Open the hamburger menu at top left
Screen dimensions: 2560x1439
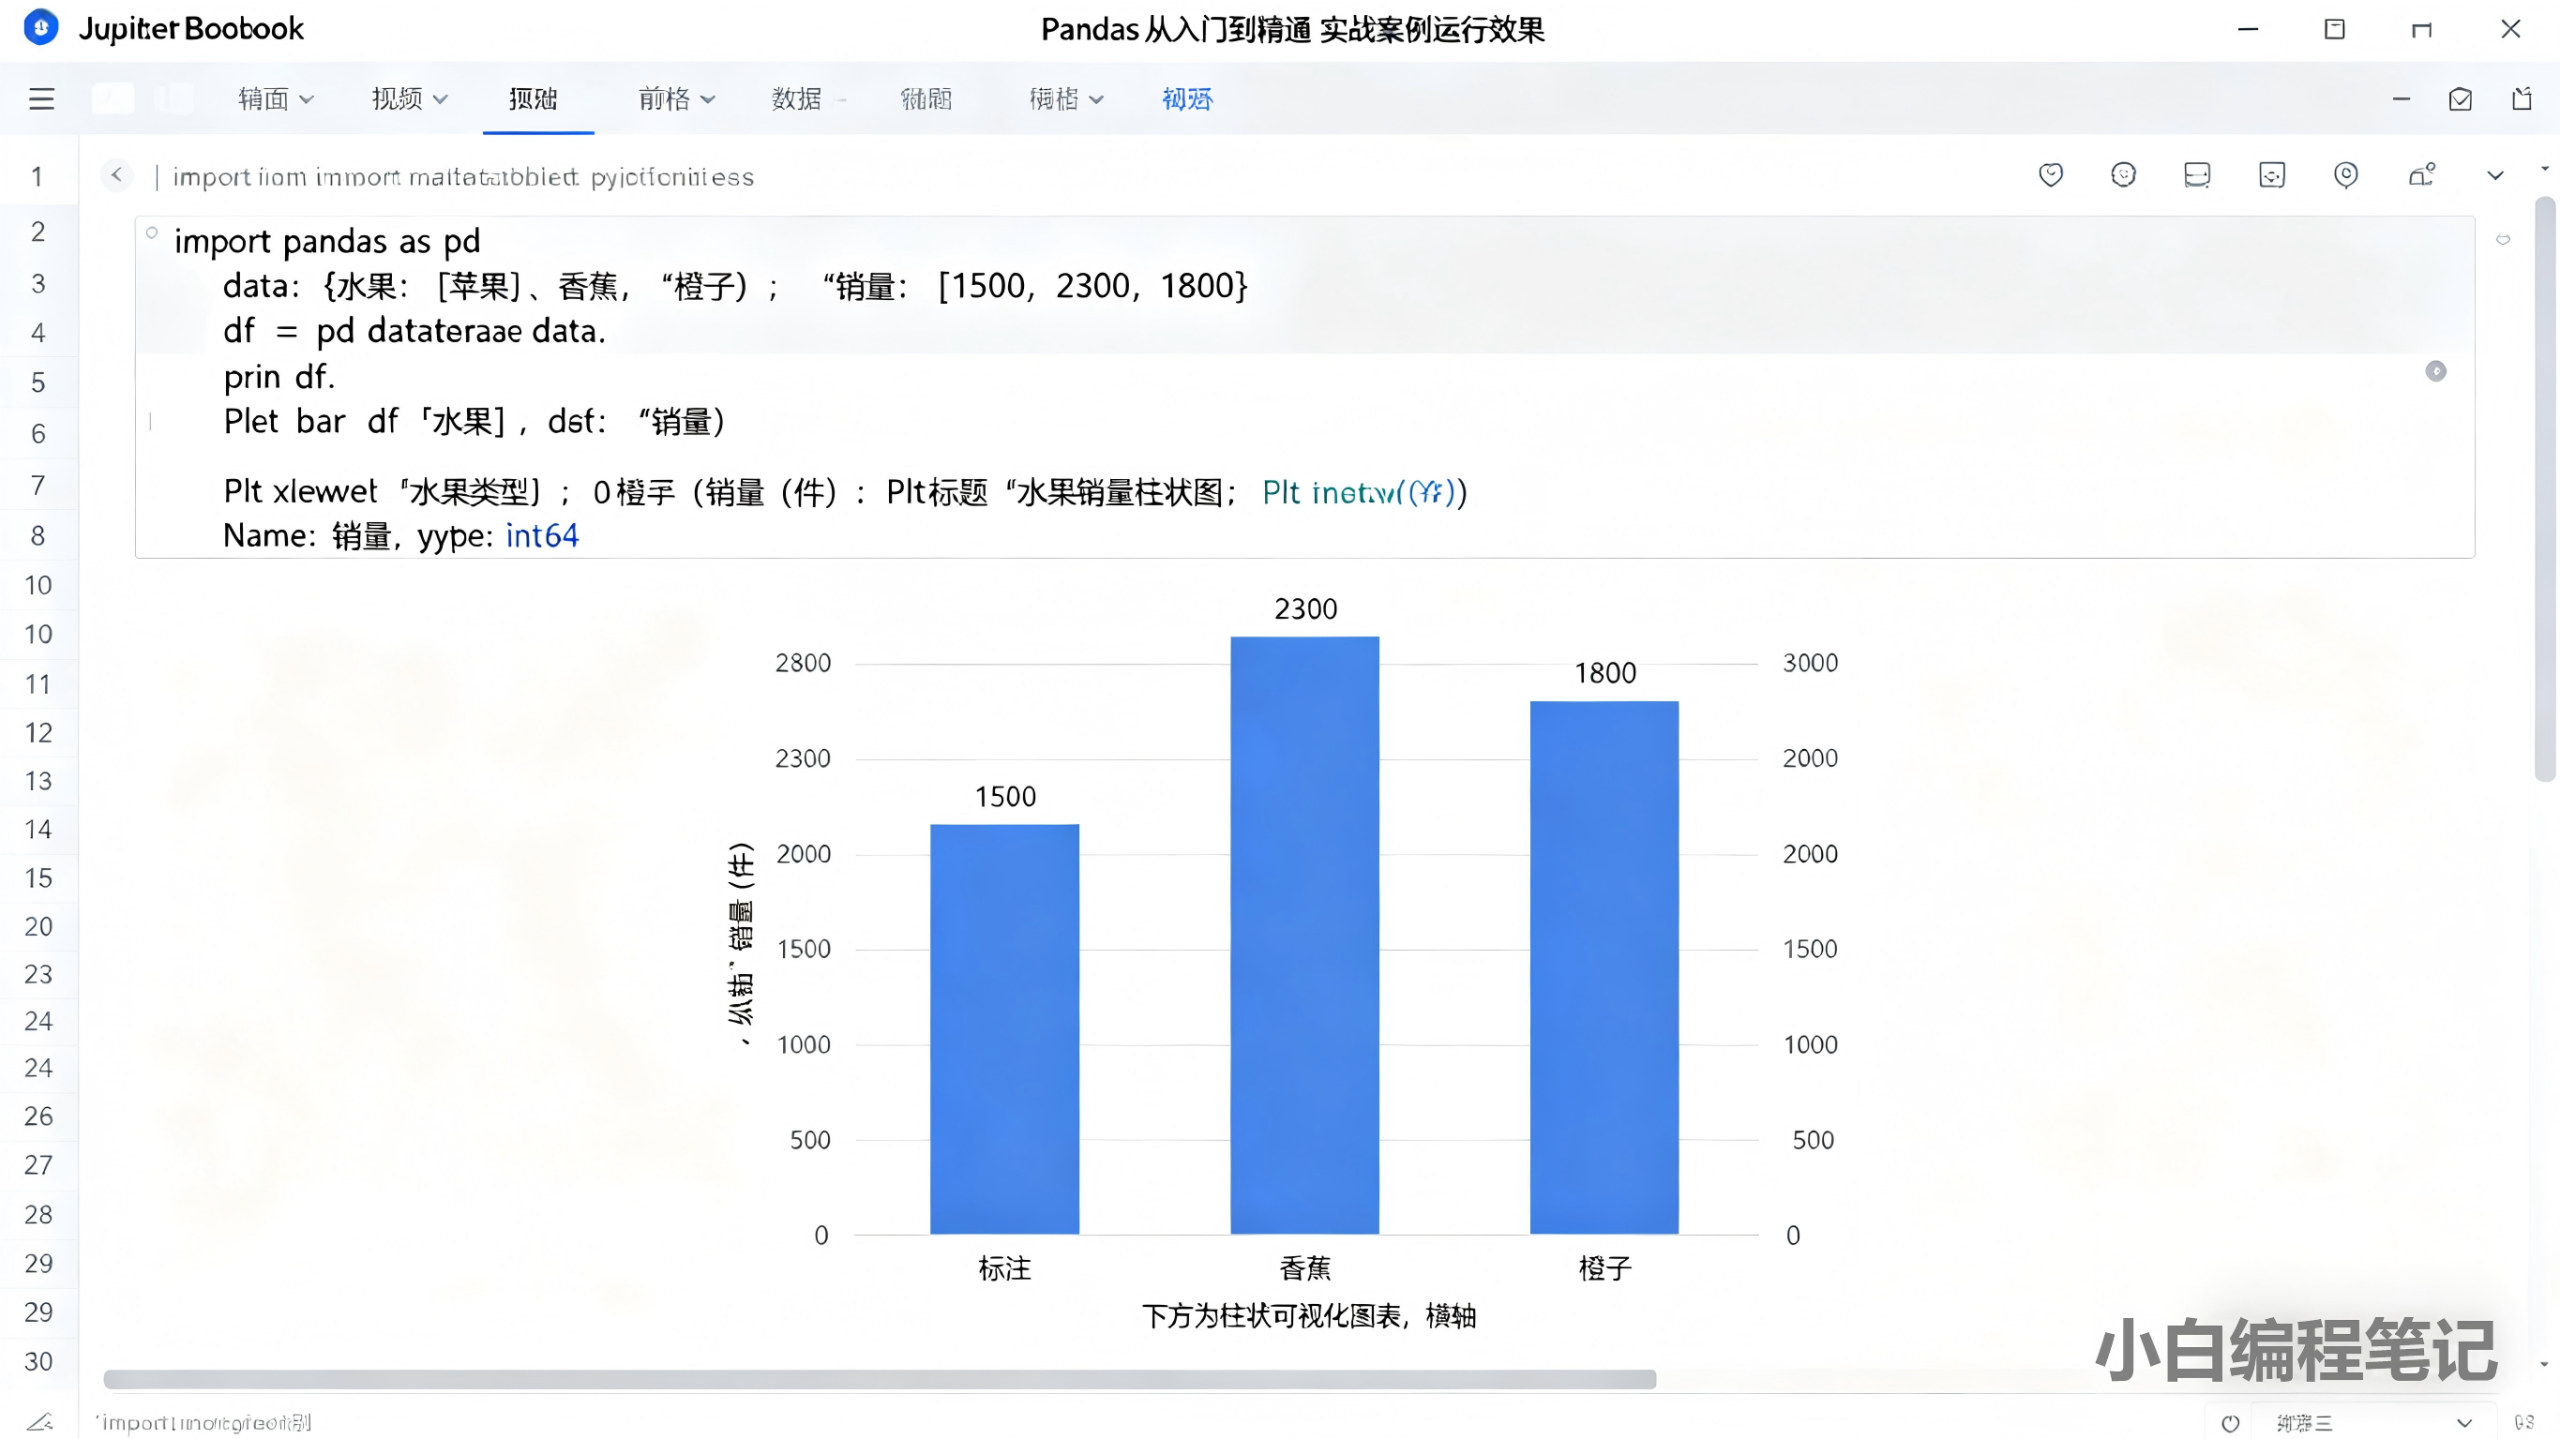40,98
